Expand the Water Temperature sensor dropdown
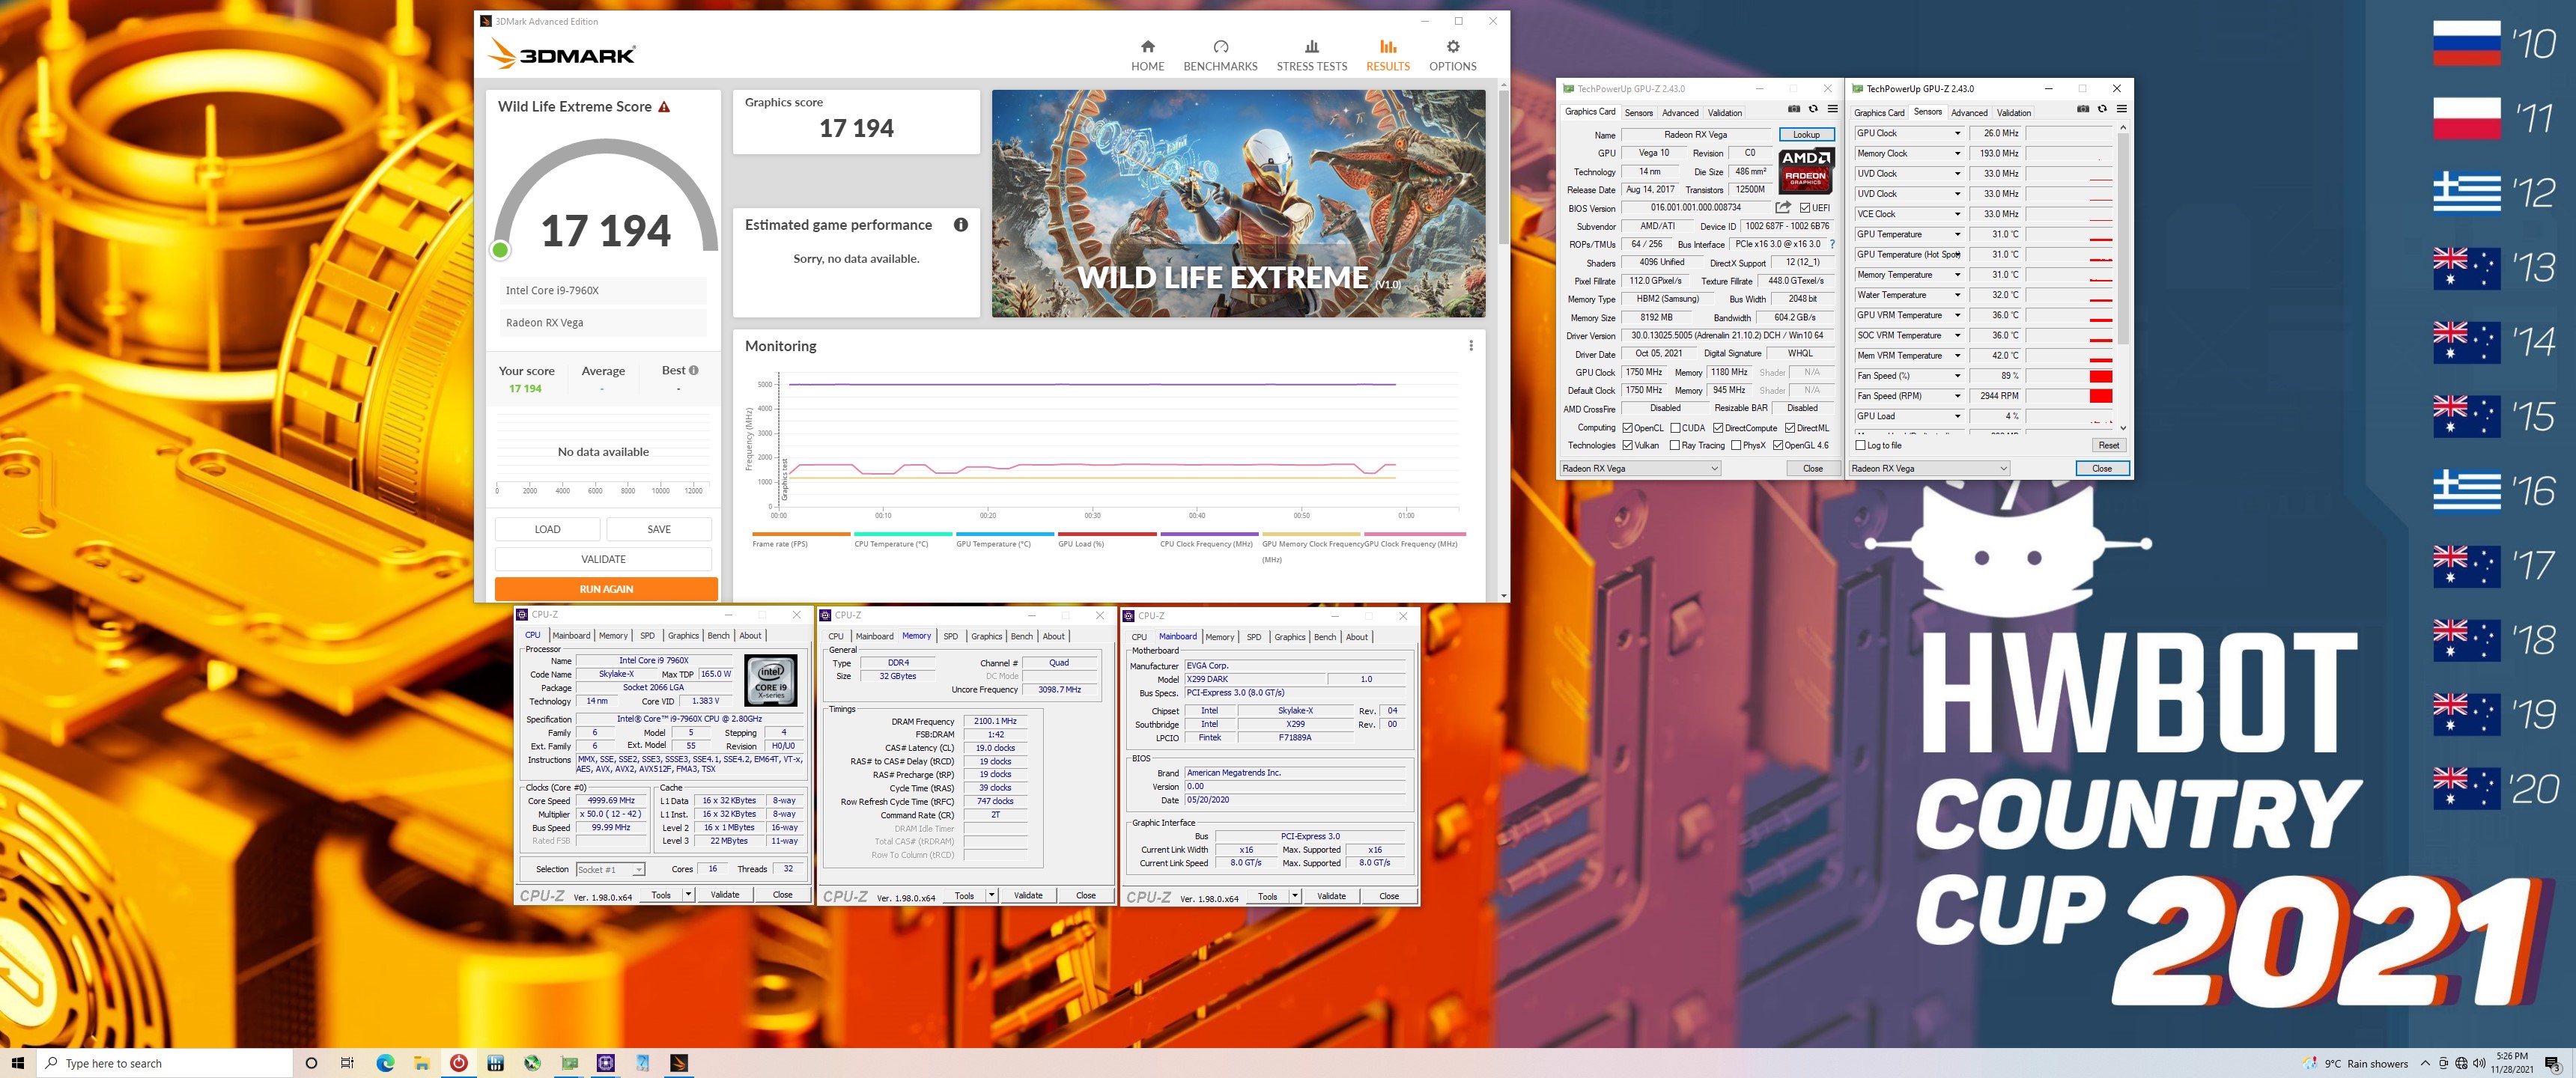The image size is (2576, 1078). 1958,295
